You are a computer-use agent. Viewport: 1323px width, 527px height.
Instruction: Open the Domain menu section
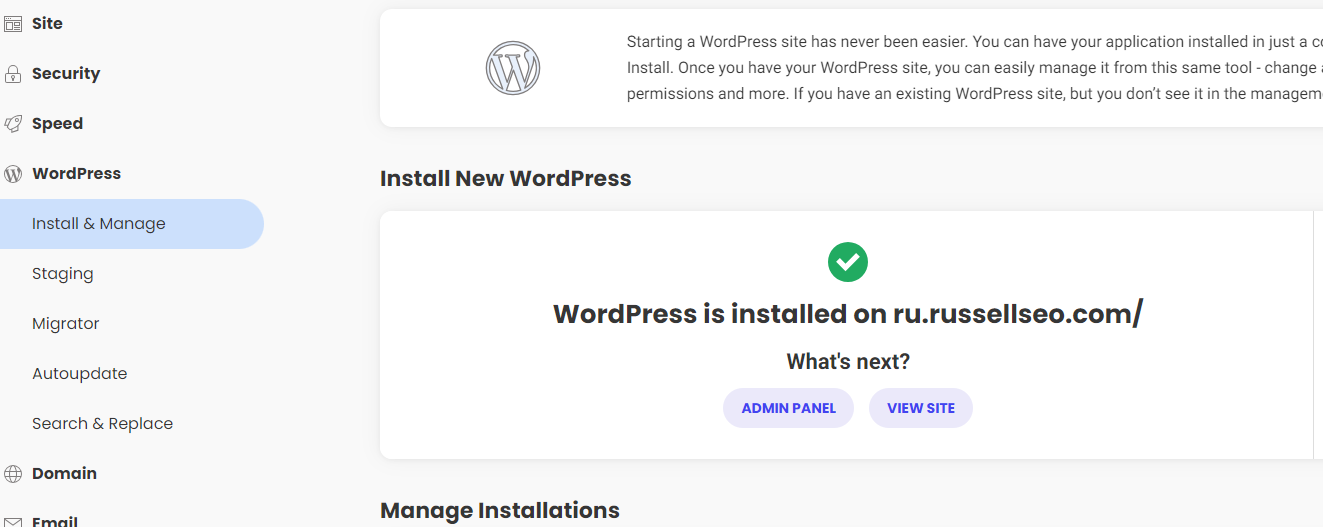click(64, 474)
